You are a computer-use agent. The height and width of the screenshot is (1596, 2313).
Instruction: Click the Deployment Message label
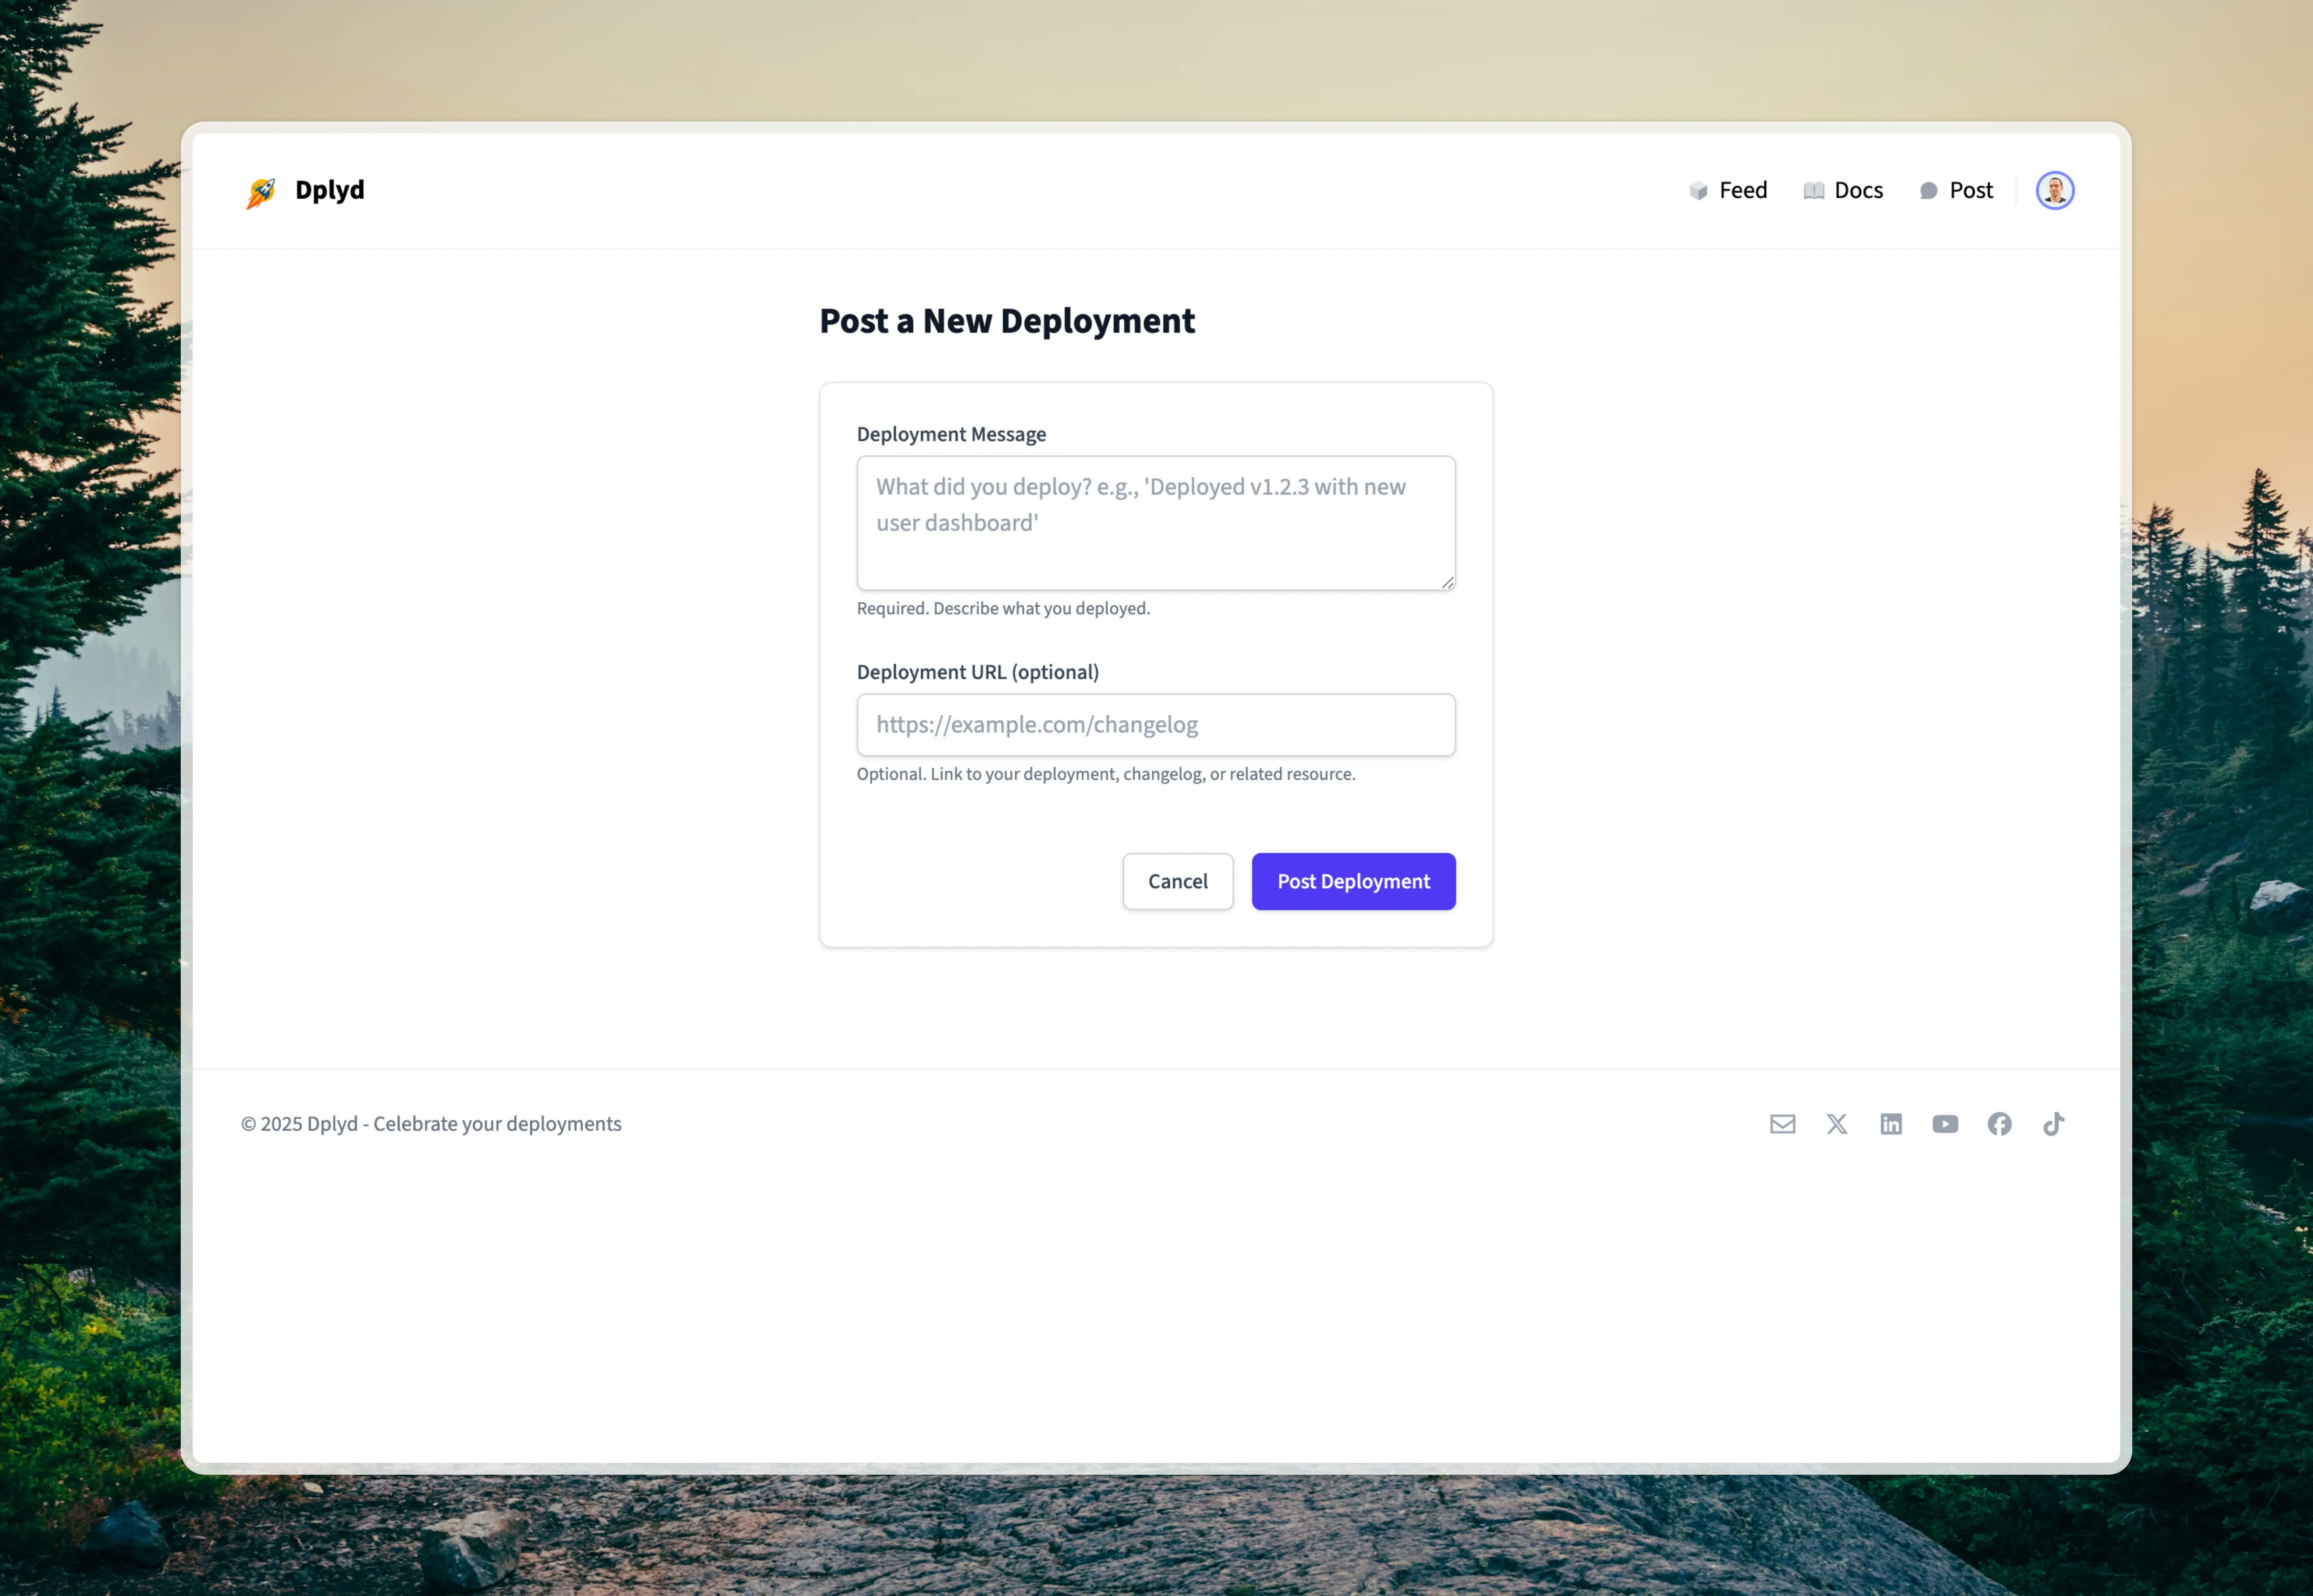[951, 434]
